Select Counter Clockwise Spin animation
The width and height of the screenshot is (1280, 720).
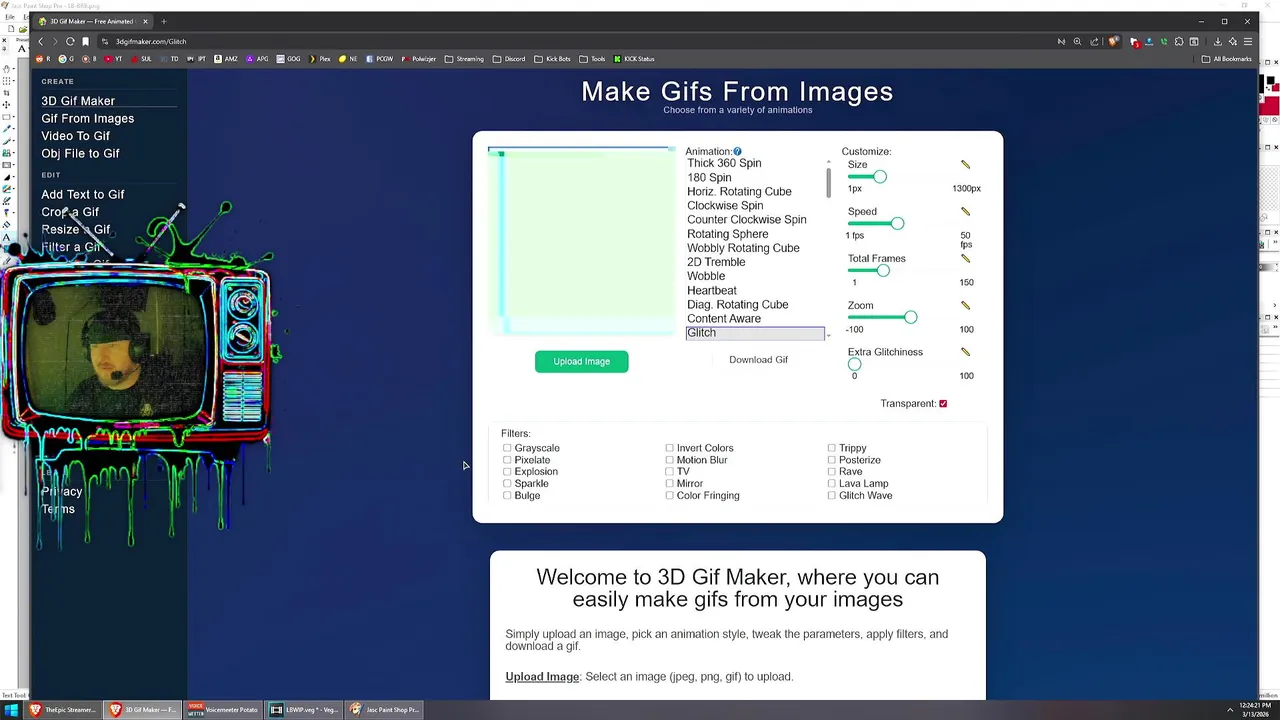point(747,219)
